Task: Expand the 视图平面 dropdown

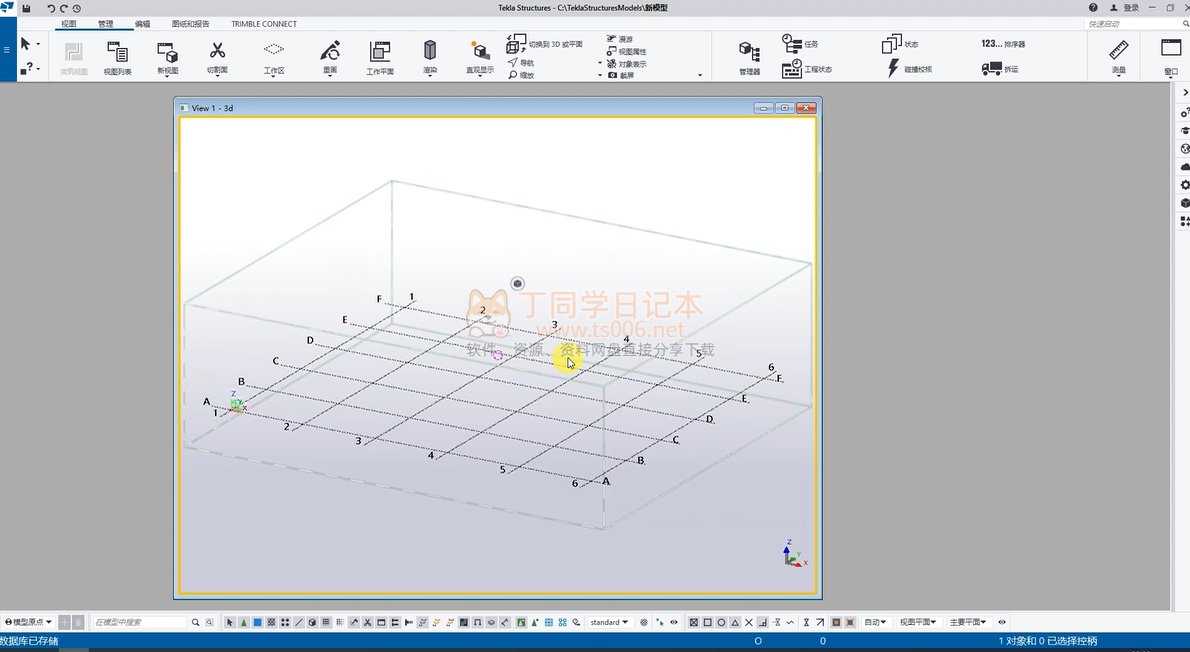Action: [917, 622]
